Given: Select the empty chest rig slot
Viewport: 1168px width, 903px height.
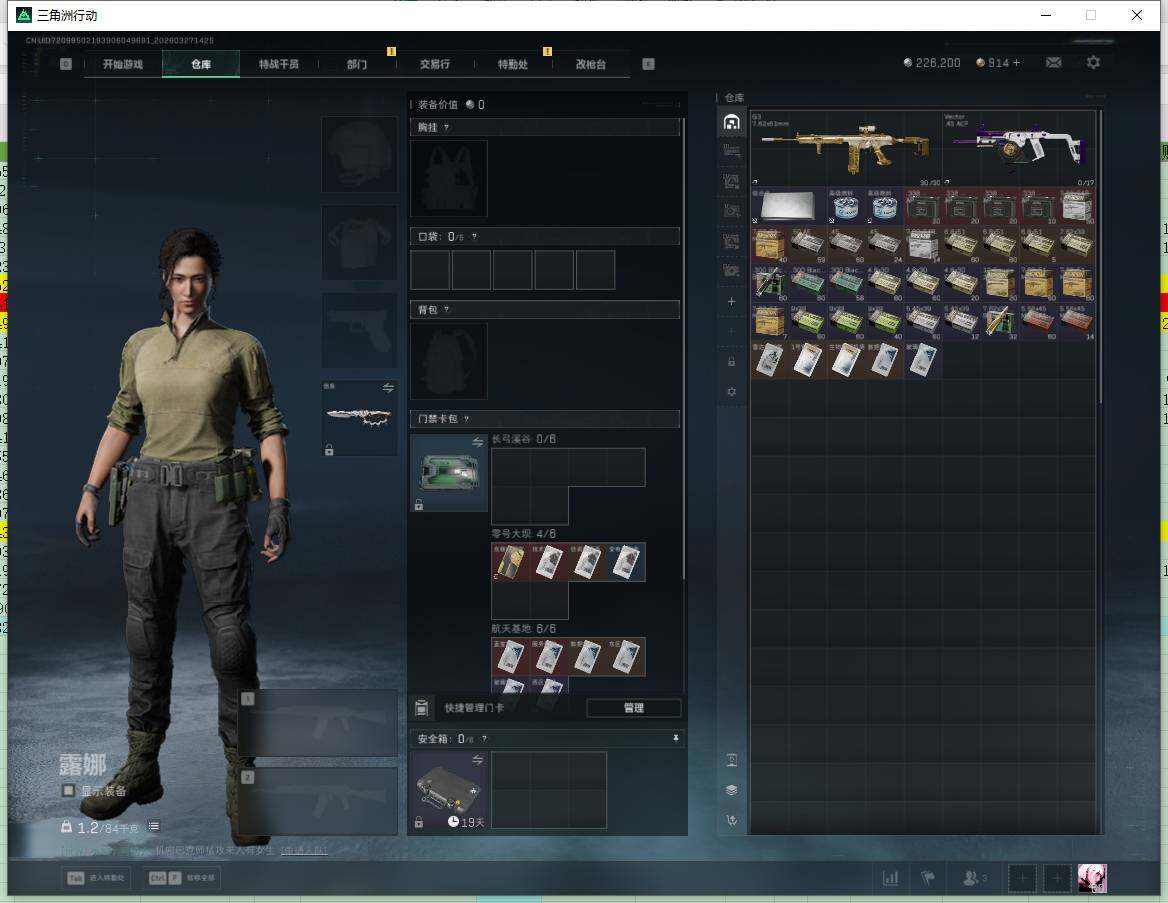Looking at the screenshot, I should [x=449, y=179].
